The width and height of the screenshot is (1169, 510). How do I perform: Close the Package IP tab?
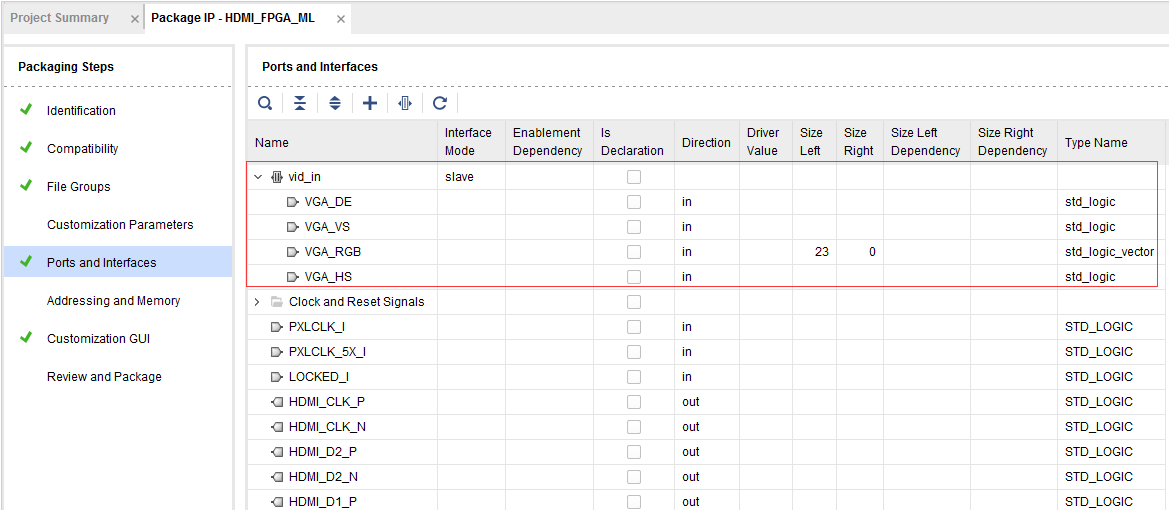pyautogui.click(x=341, y=19)
